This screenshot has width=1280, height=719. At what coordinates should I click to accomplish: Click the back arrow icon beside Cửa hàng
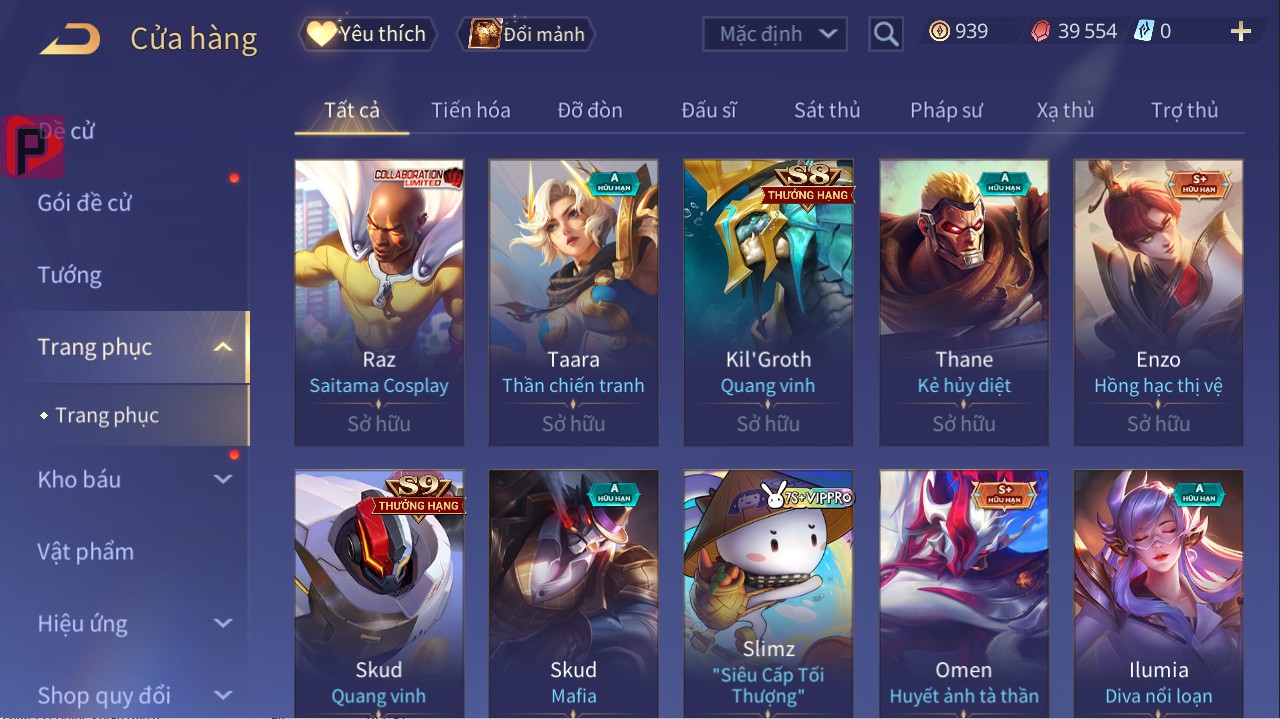coord(70,39)
